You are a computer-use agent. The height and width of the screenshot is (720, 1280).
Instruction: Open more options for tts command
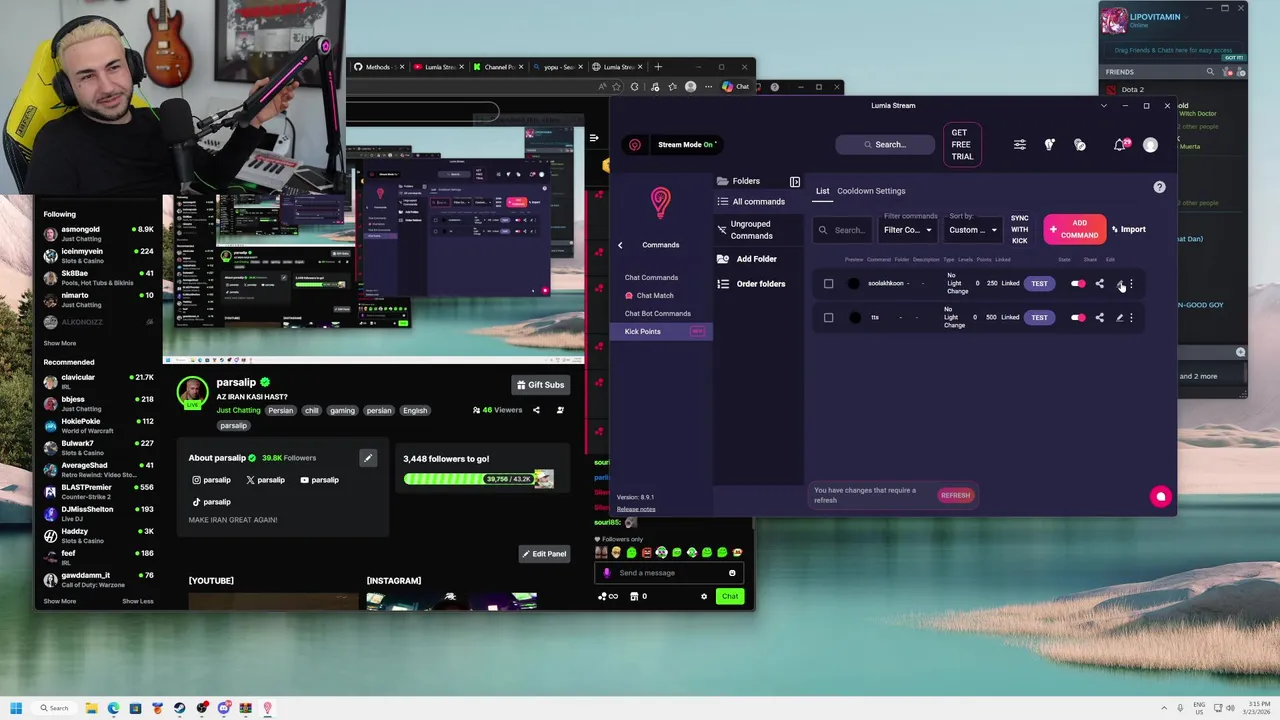coord(1131,318)
